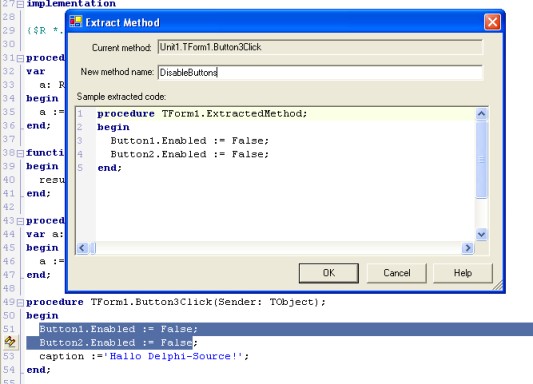This screenshot has height=384, width=533.
Task: Click the Extract Method title bar icon
Action: pos(76,22)
